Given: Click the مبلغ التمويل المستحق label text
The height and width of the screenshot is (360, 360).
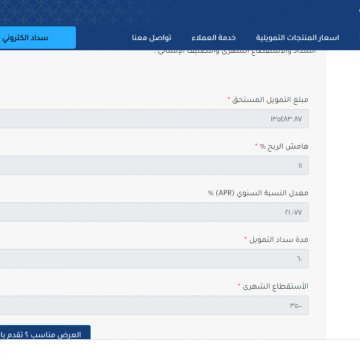Looking at the screenshot, I should click(x=270, y=100).
